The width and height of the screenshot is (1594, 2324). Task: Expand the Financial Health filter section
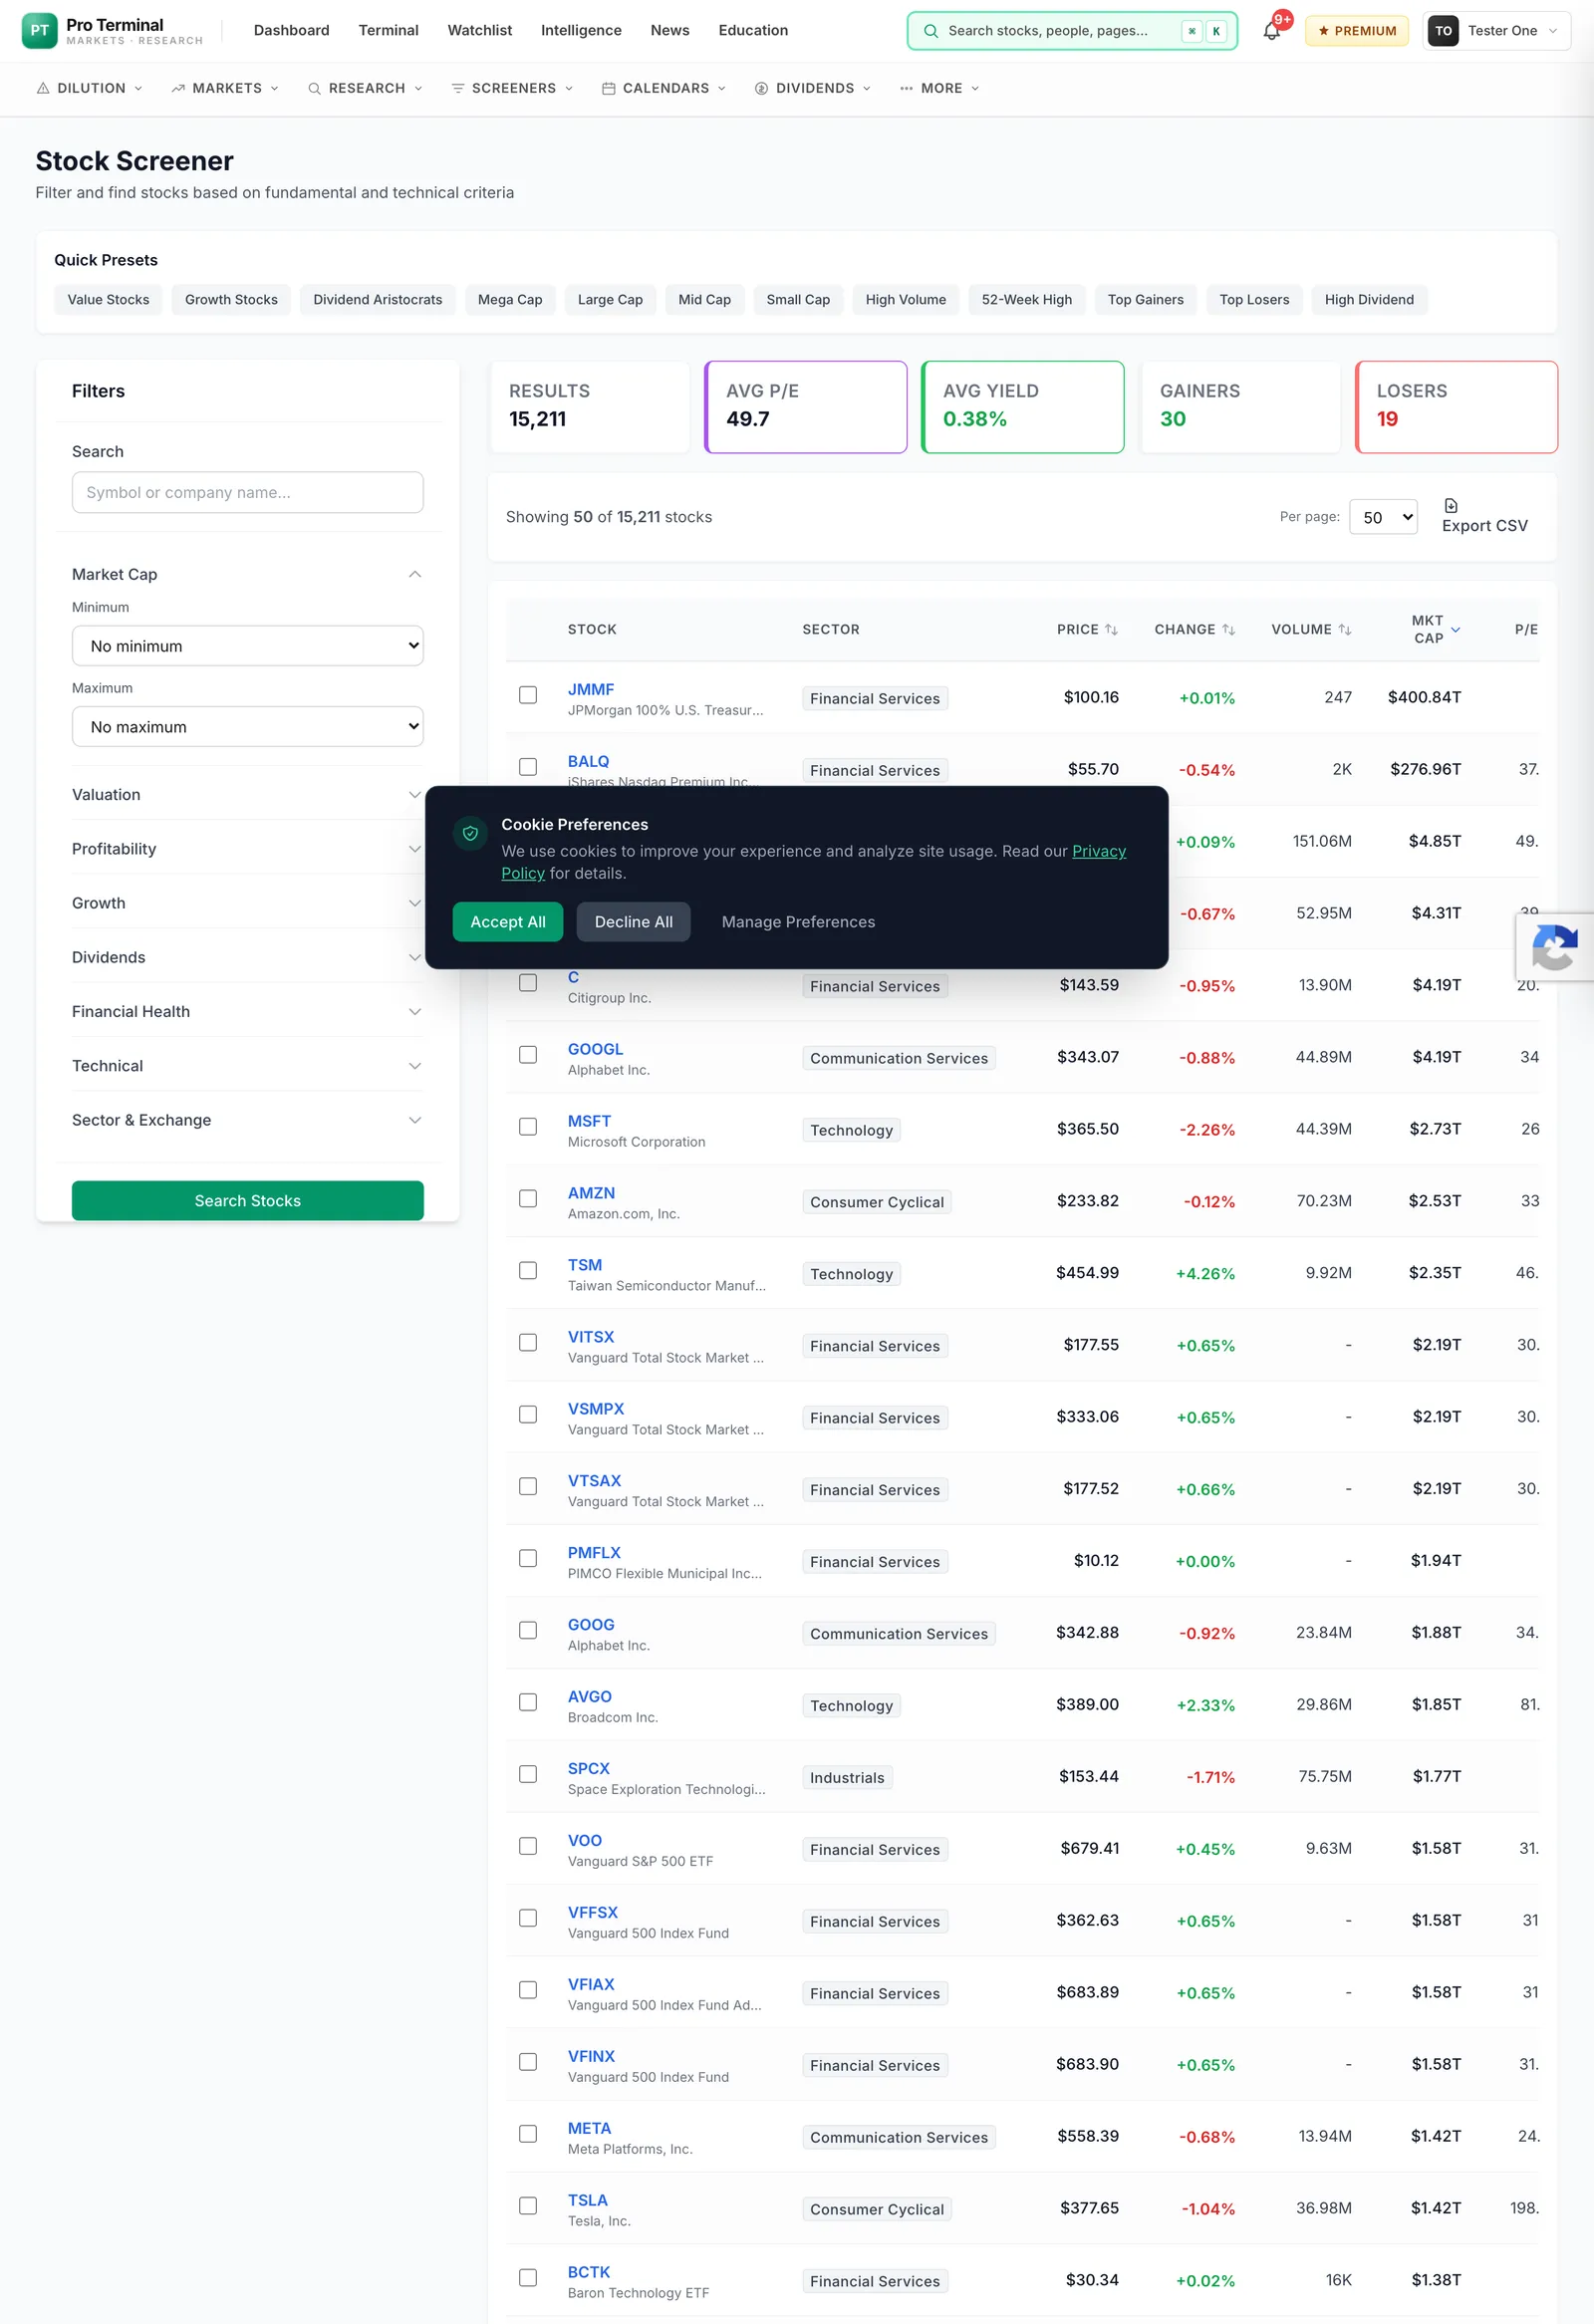247,1012
